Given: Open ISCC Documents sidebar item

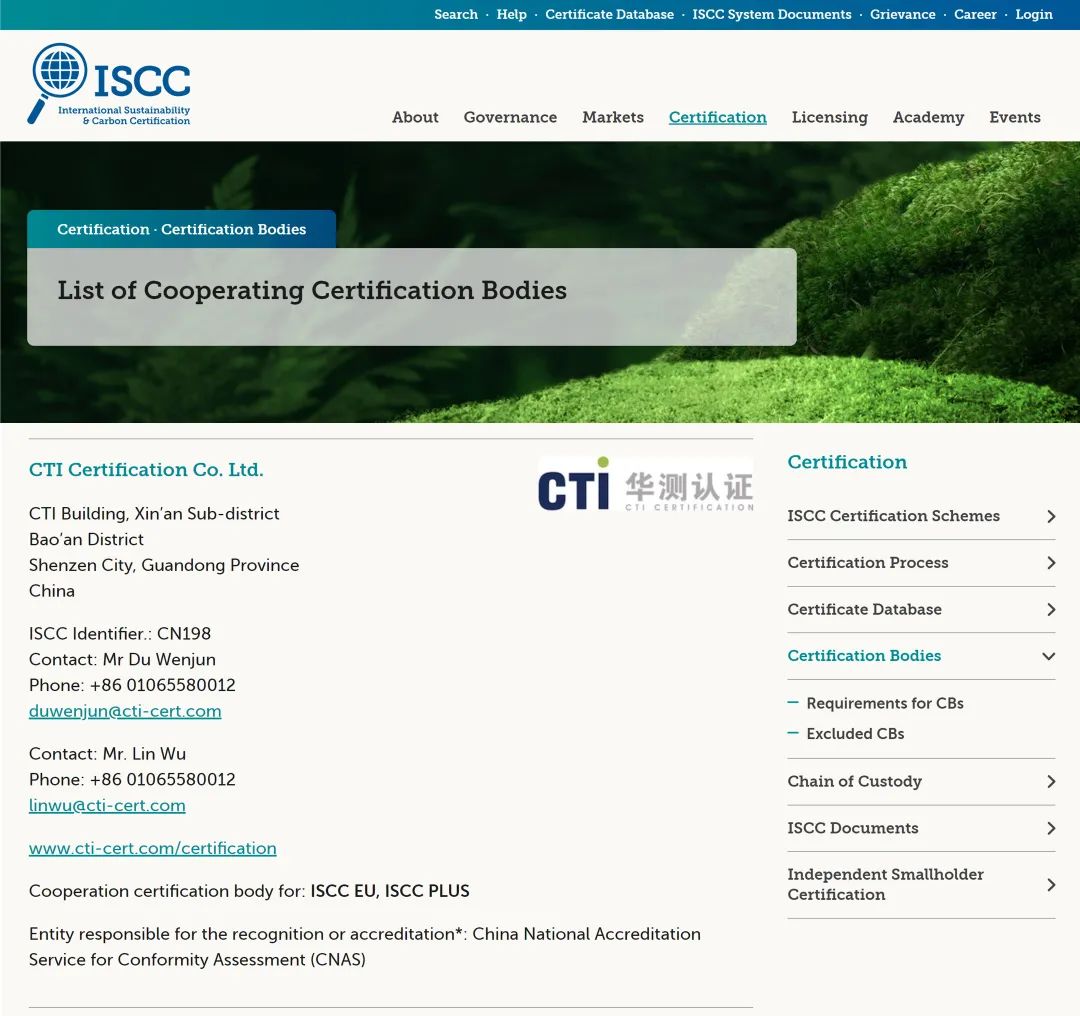Looking at the screenshot, I should tap(853, 828).
